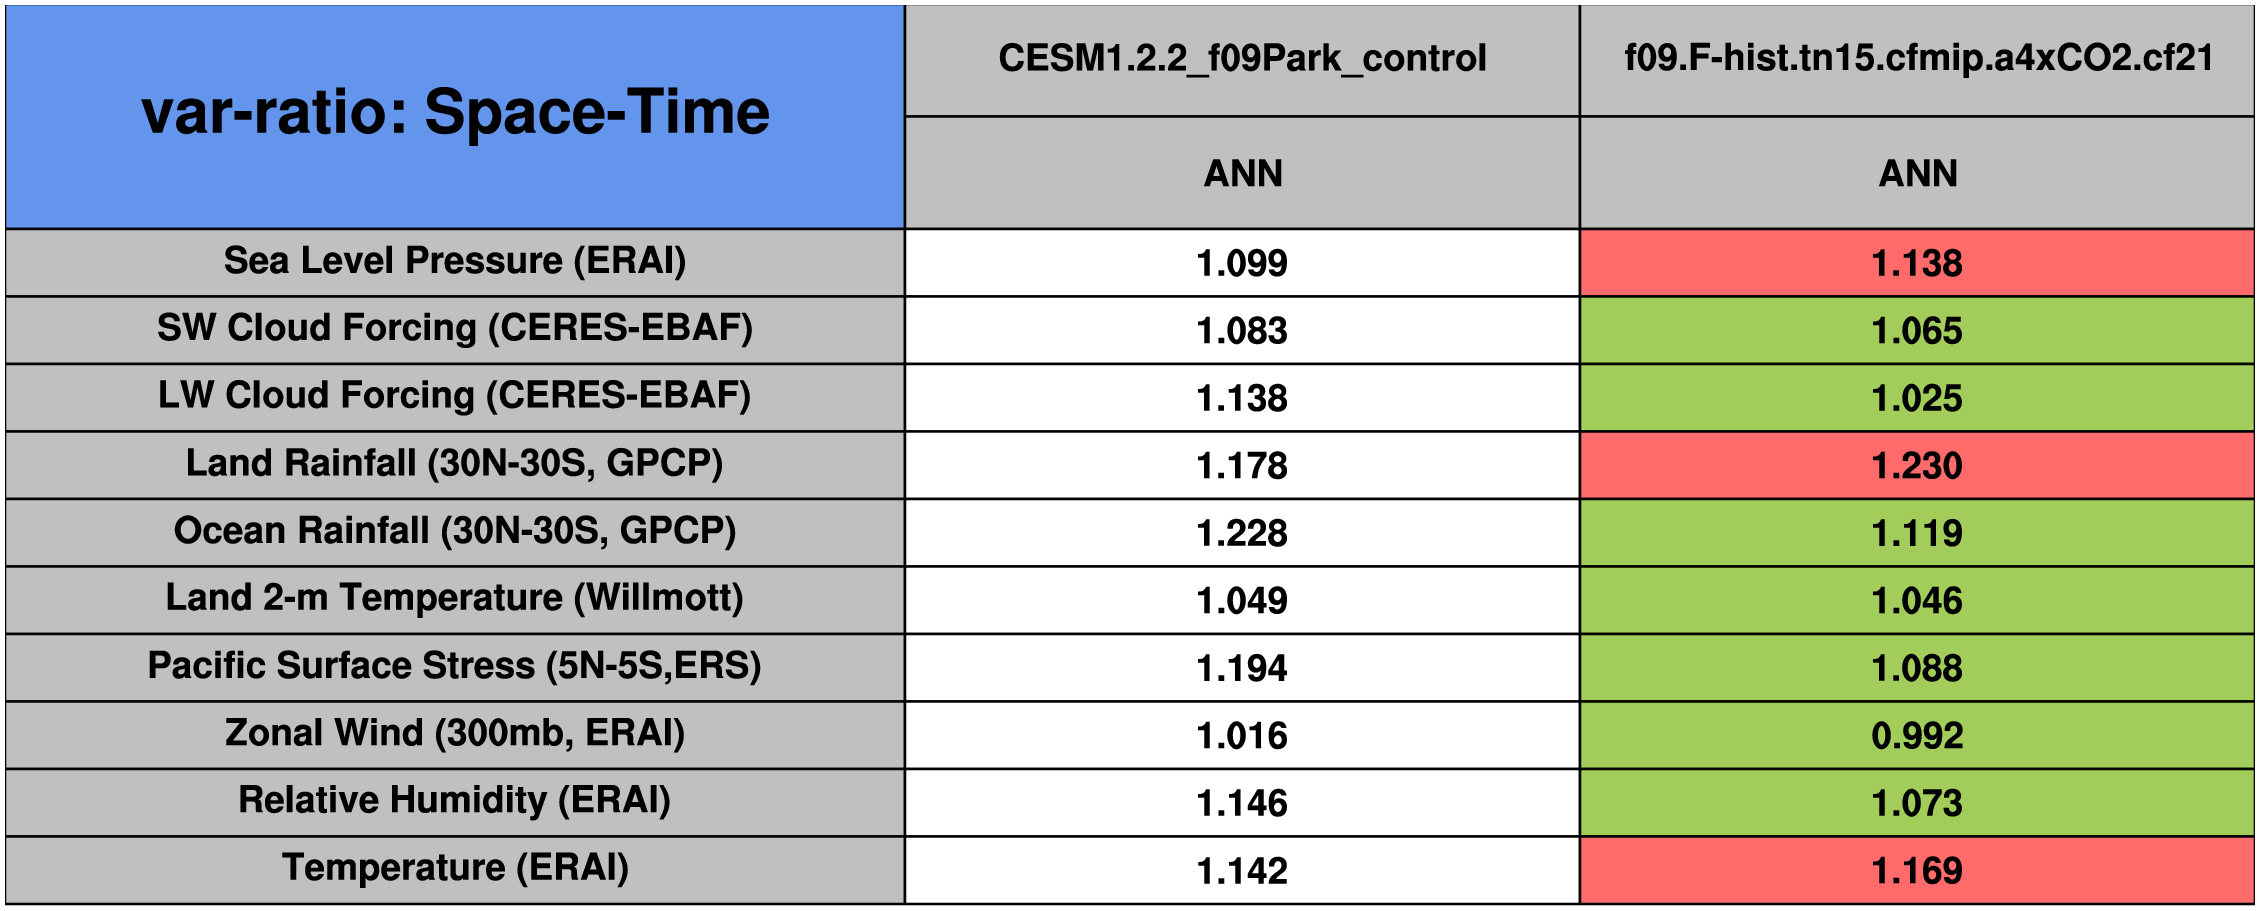Image resolution: width=2260 pixels, height=911 pixels.
Task: Open the SW Cloud Forcing (CERES-EBAF) row
Action: click(455, 329)
